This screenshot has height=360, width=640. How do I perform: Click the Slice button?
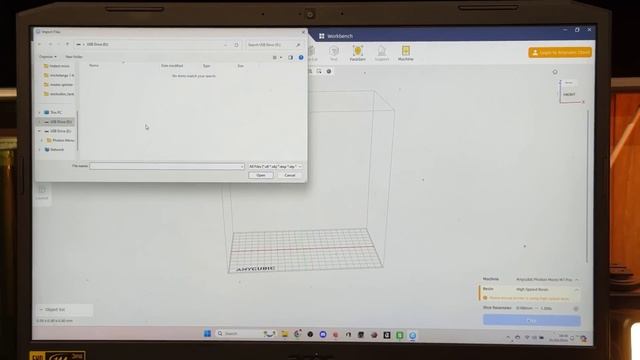pyautogui.click(x=531, y=320)
